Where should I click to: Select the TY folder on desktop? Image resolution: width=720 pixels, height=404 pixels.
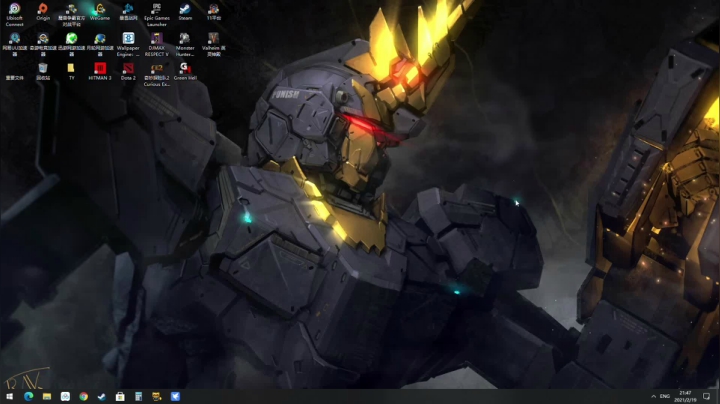(71, 72)
